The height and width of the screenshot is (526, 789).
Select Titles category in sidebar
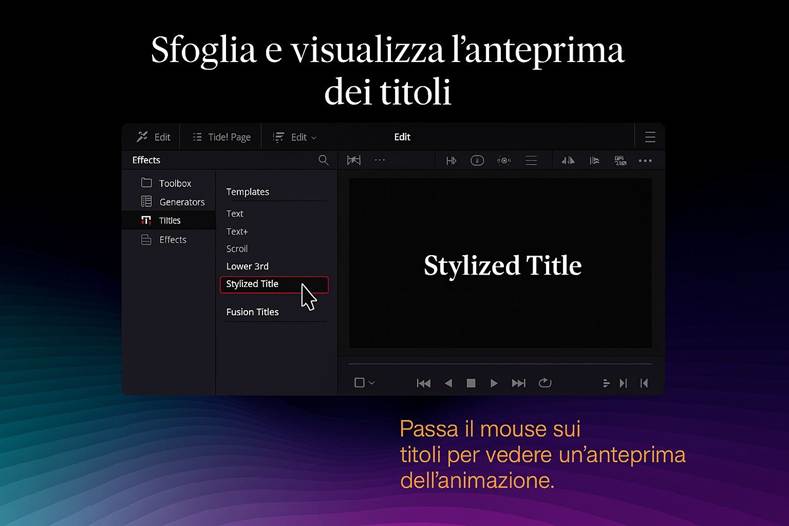tap(169, 220)
